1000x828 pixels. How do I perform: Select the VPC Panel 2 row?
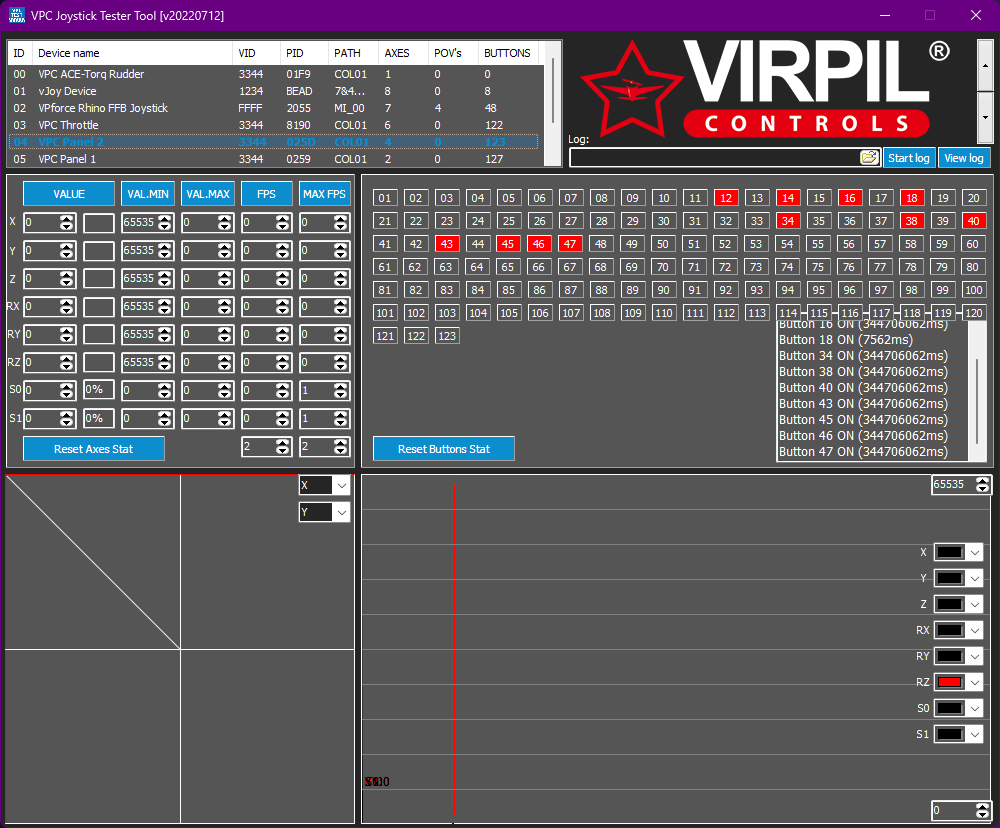pos(273,142)
